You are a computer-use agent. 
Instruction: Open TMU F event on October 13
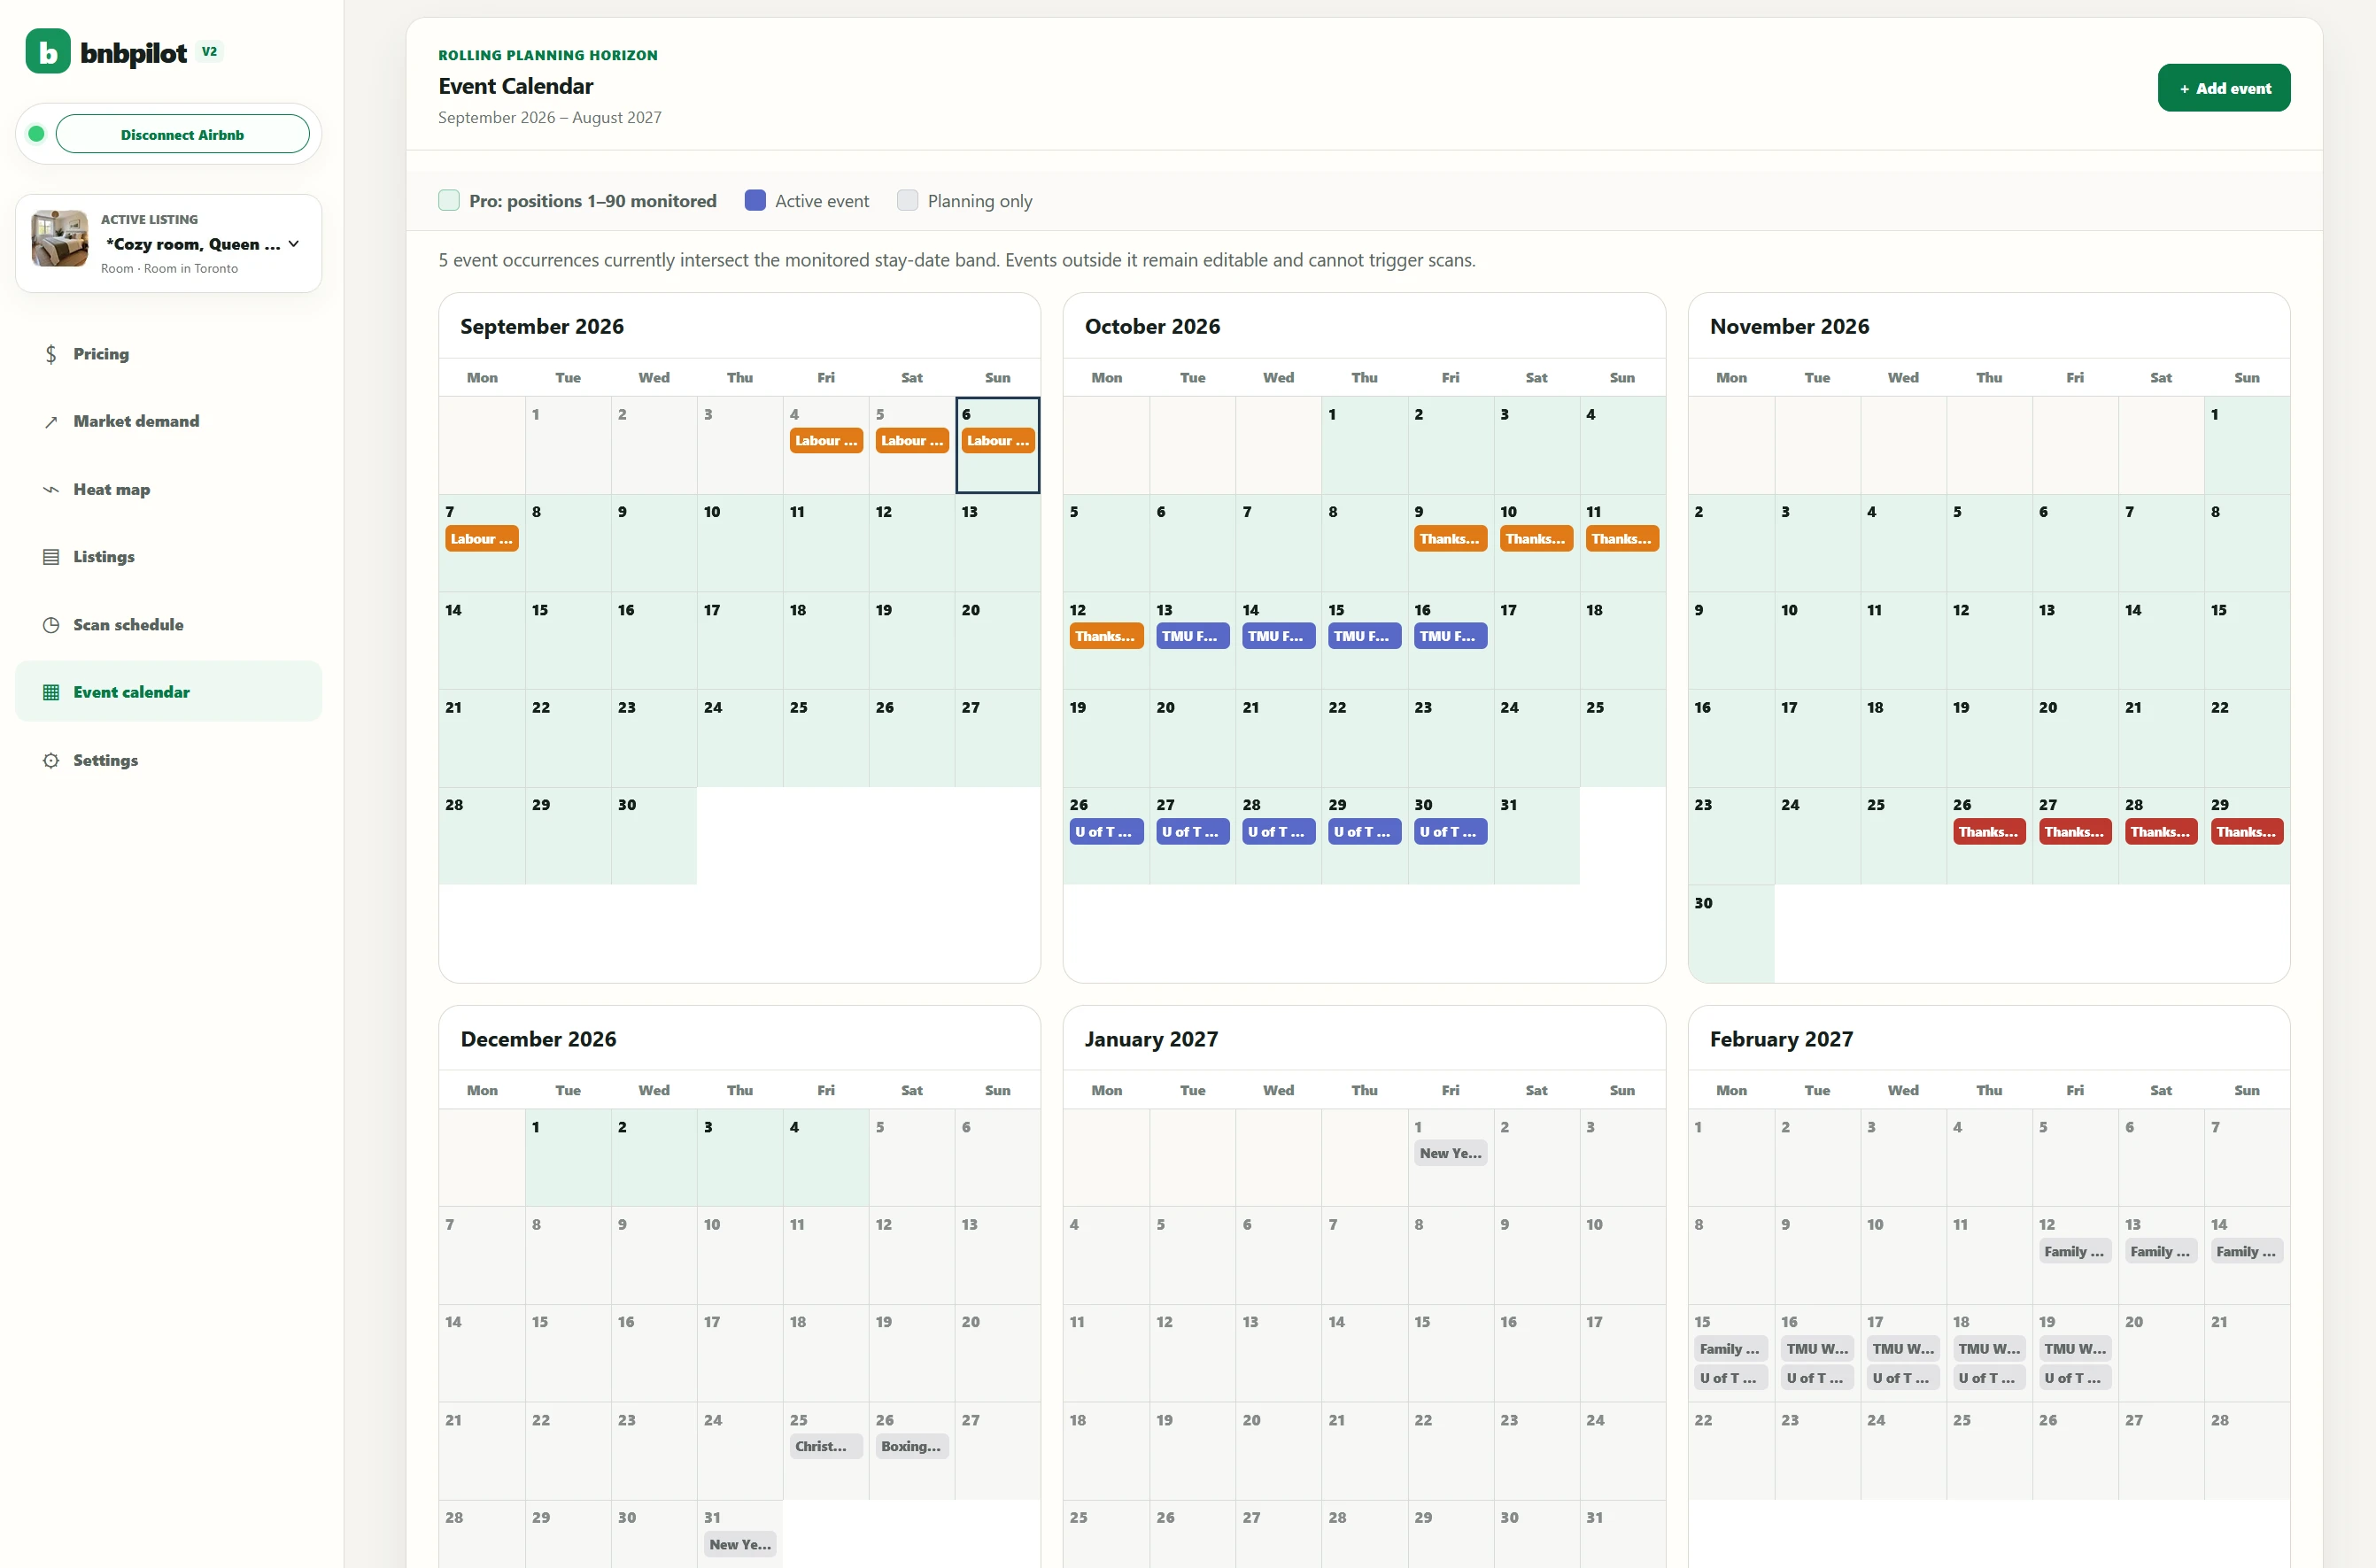click(1192, 636)
